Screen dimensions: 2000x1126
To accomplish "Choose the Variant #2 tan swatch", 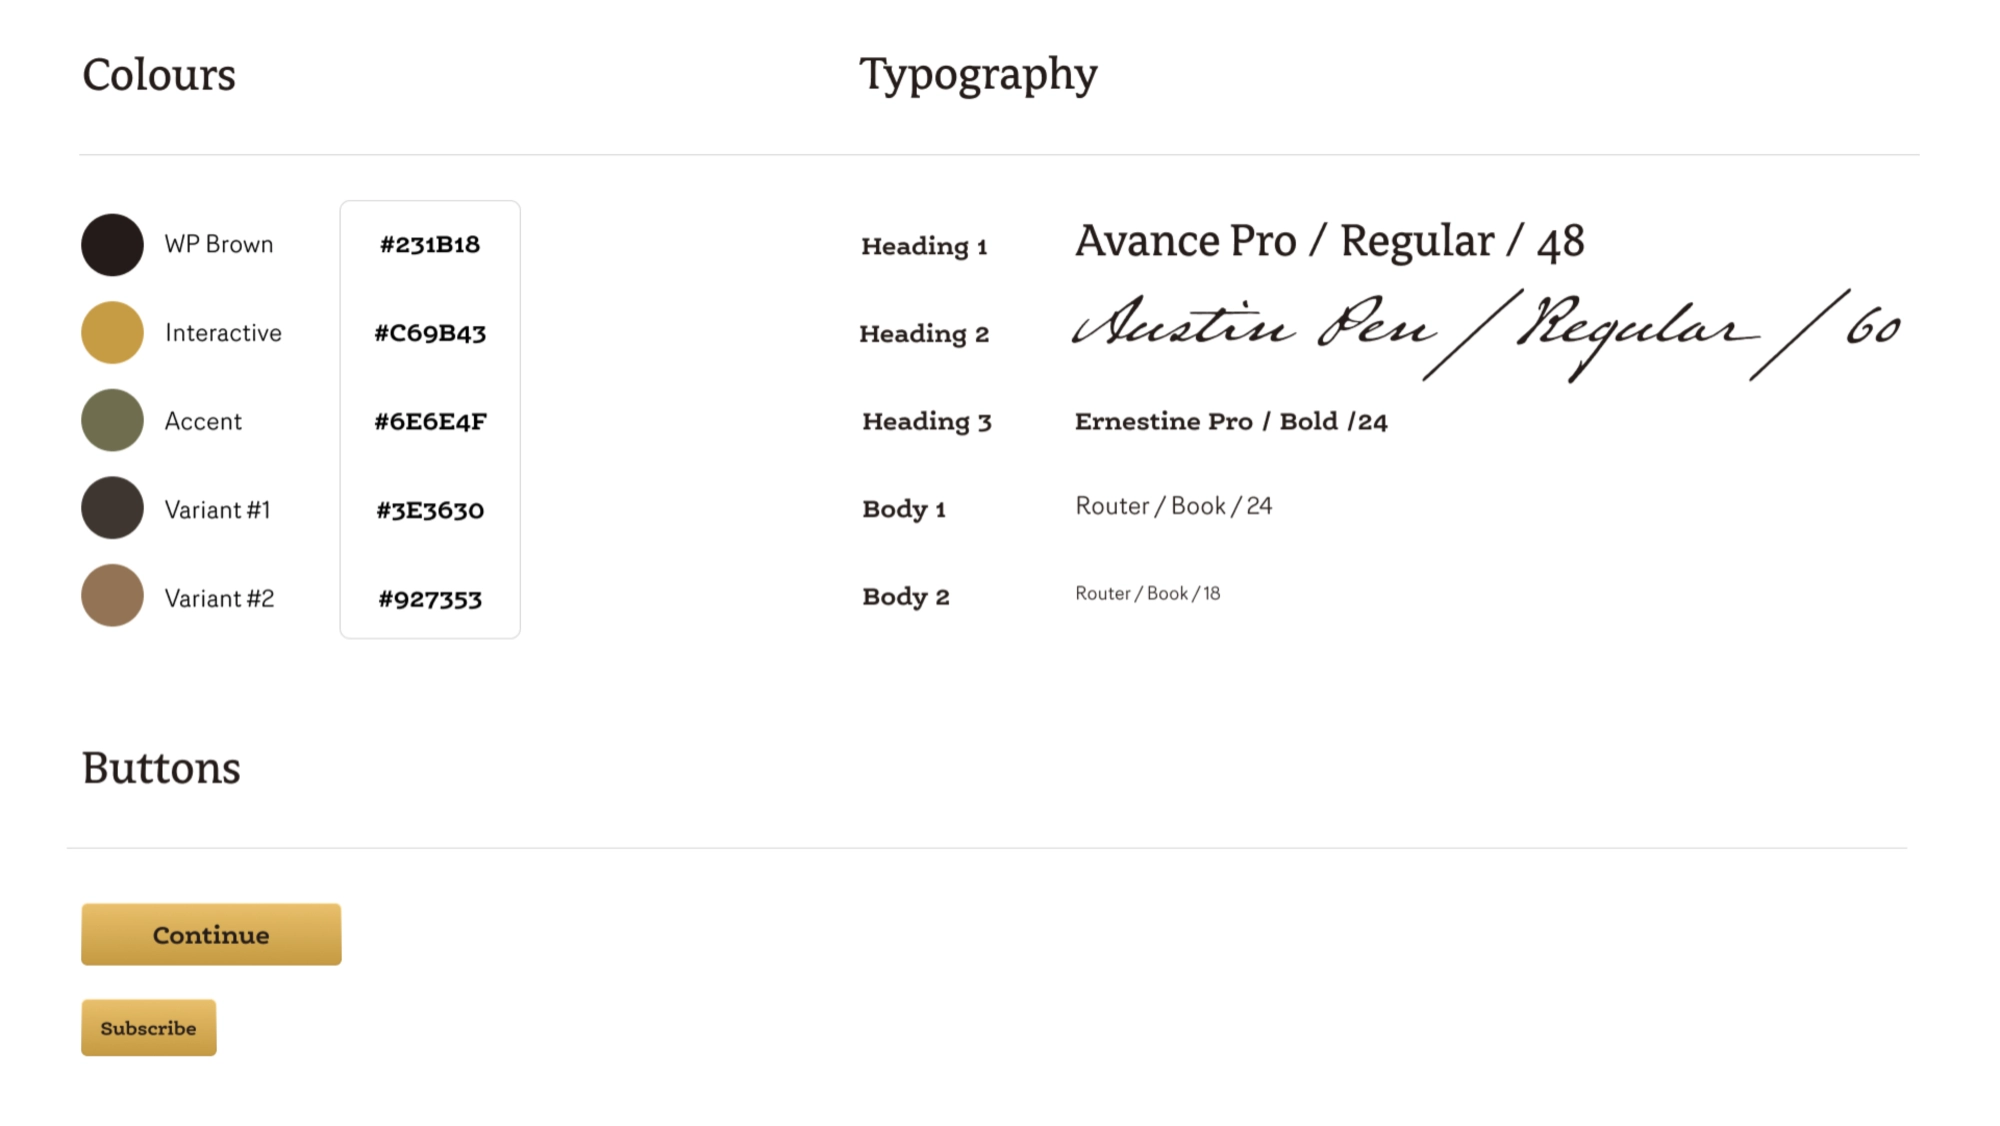I will tap(112, 596).
